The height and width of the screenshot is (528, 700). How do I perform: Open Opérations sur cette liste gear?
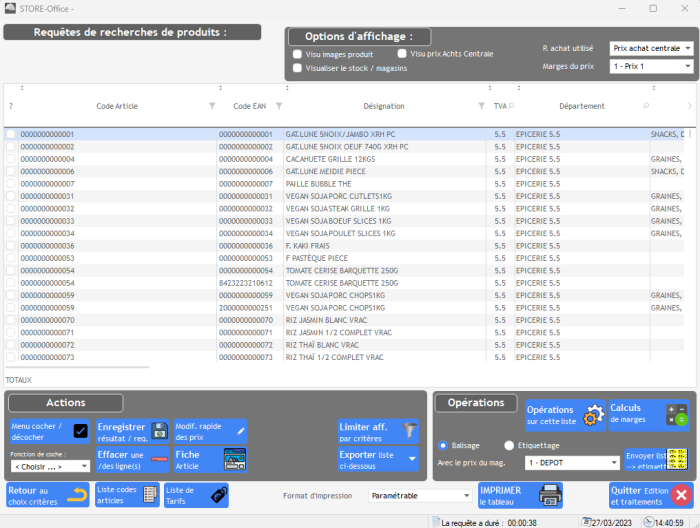(565, 414)
